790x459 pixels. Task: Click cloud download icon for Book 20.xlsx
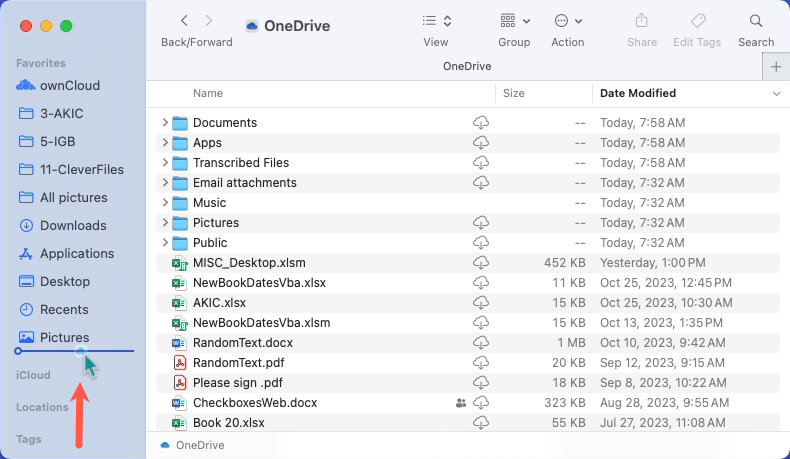coord(481,423)
